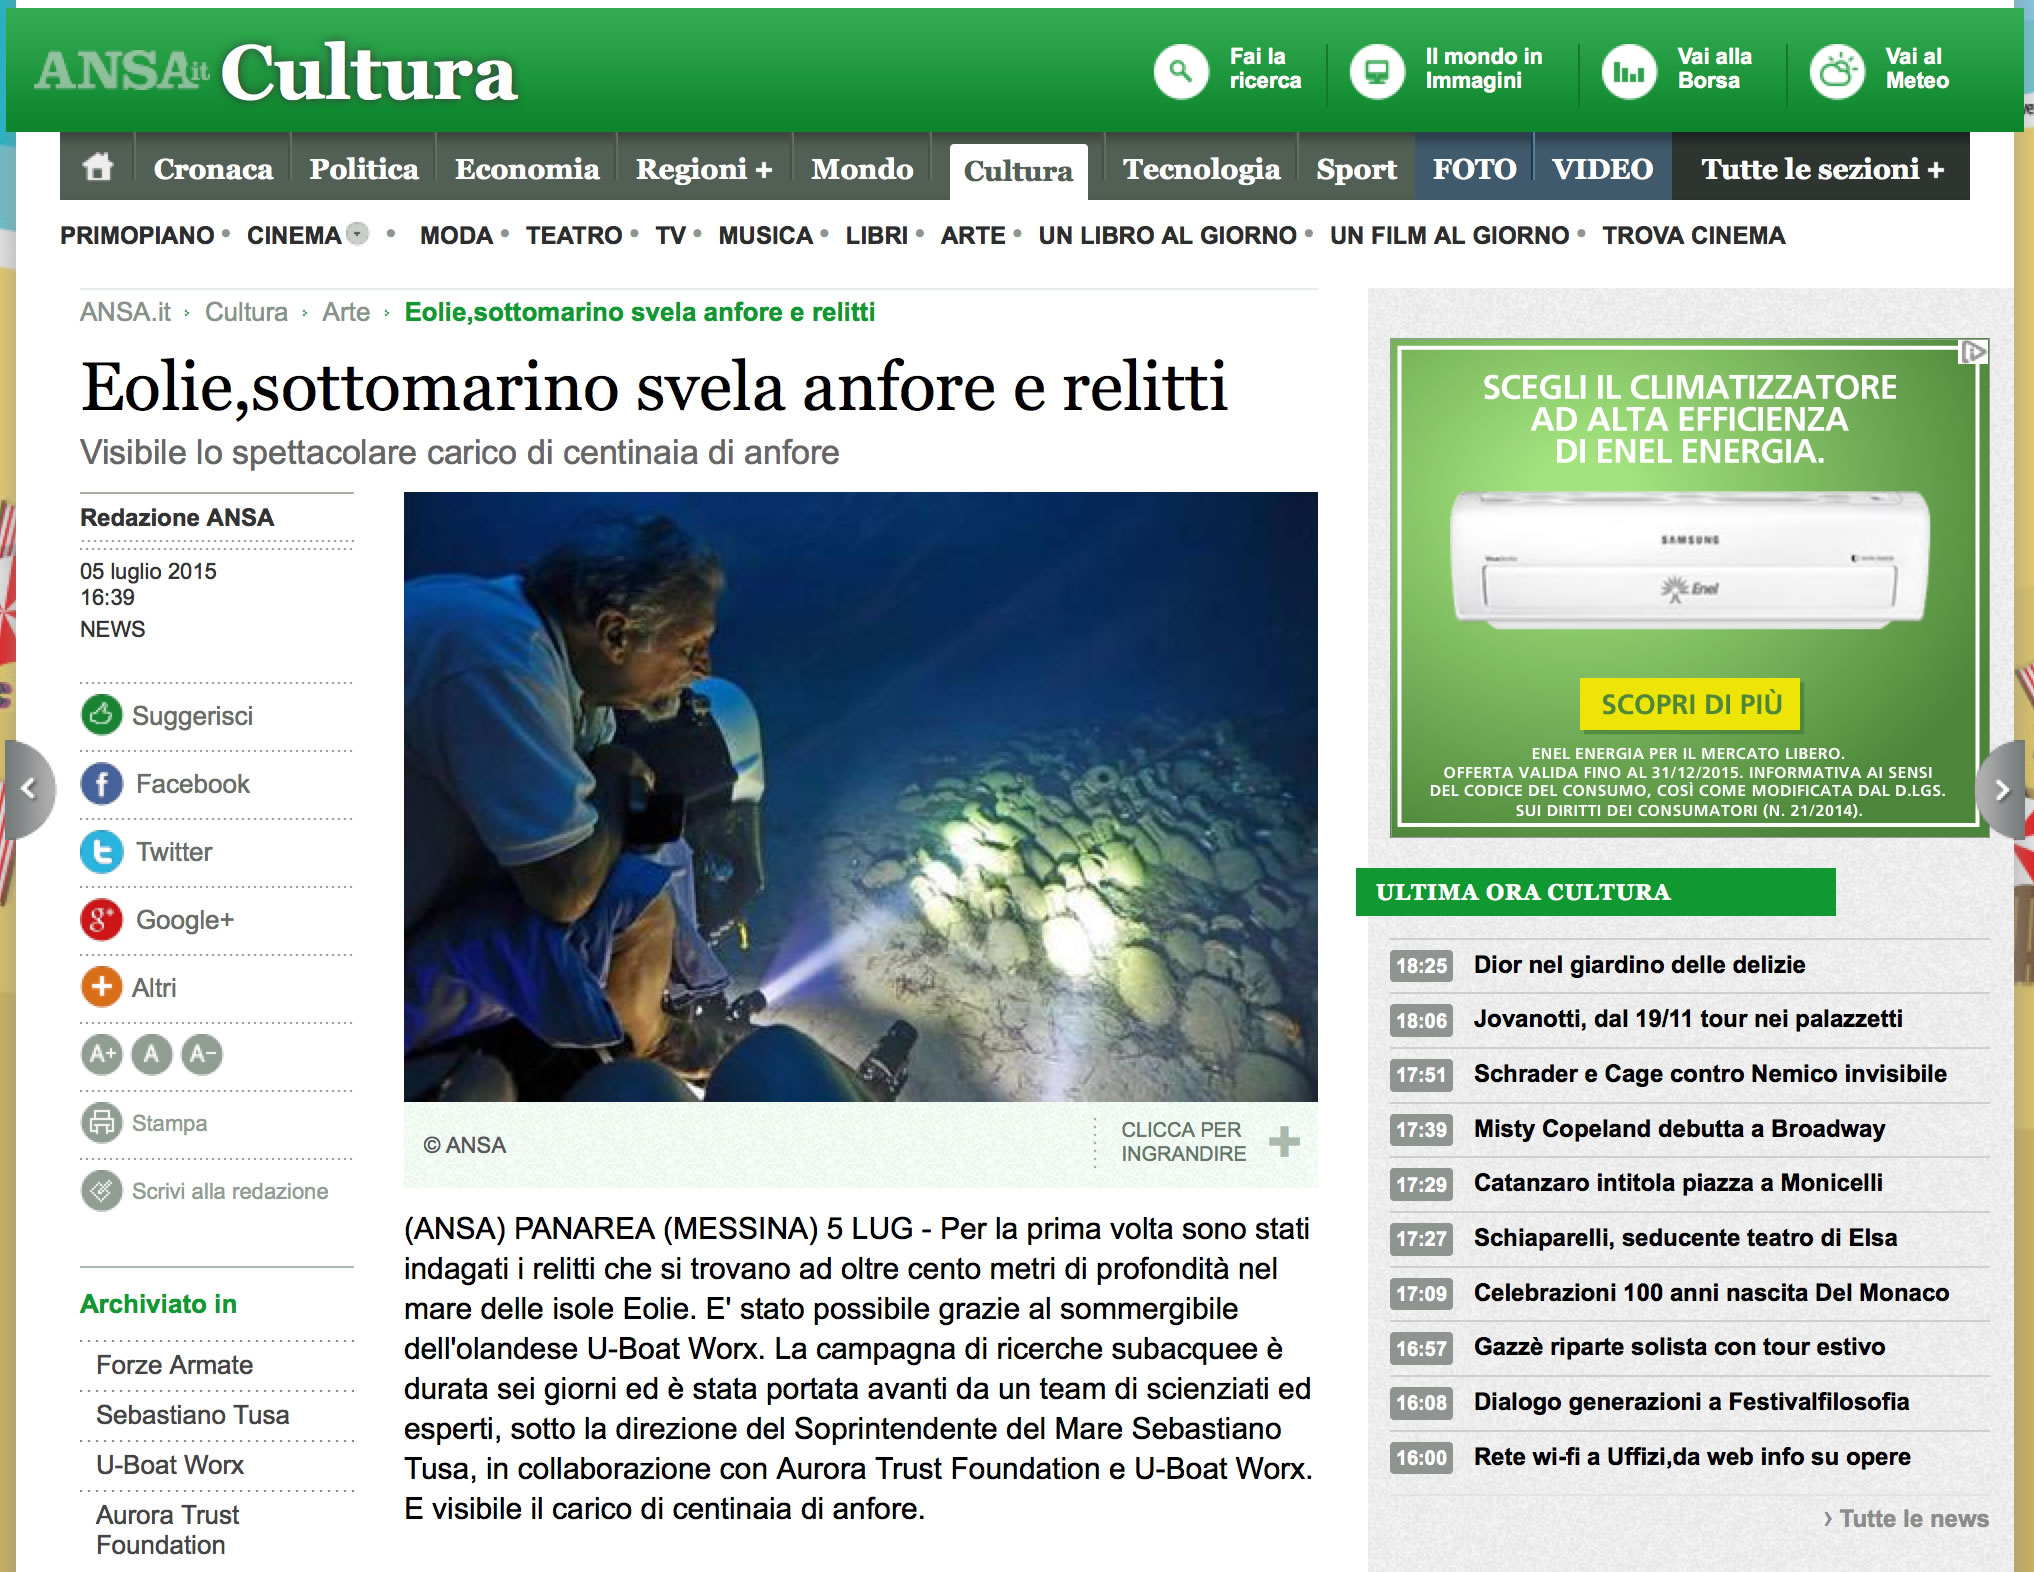Open MUSICA subsection

pyautogui.click(x=765, y=235)
